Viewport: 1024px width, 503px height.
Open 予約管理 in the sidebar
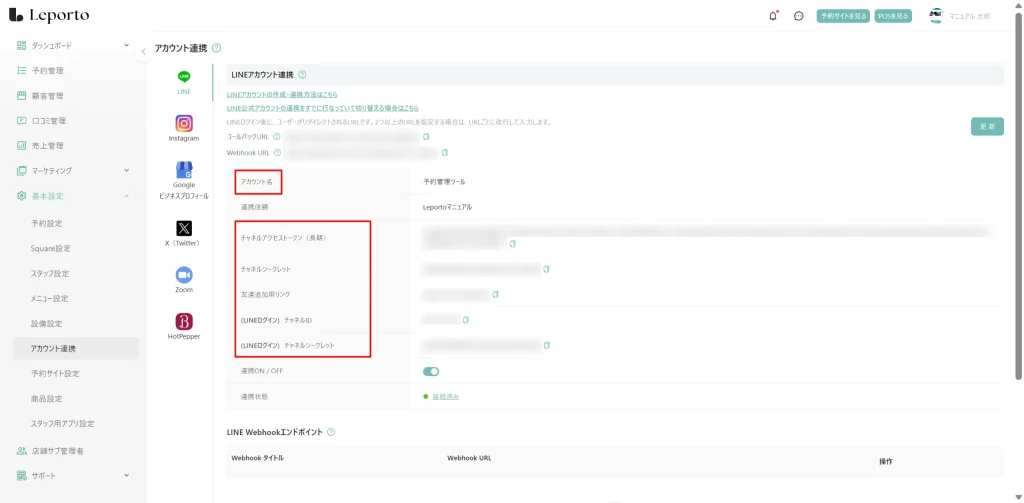47,71
